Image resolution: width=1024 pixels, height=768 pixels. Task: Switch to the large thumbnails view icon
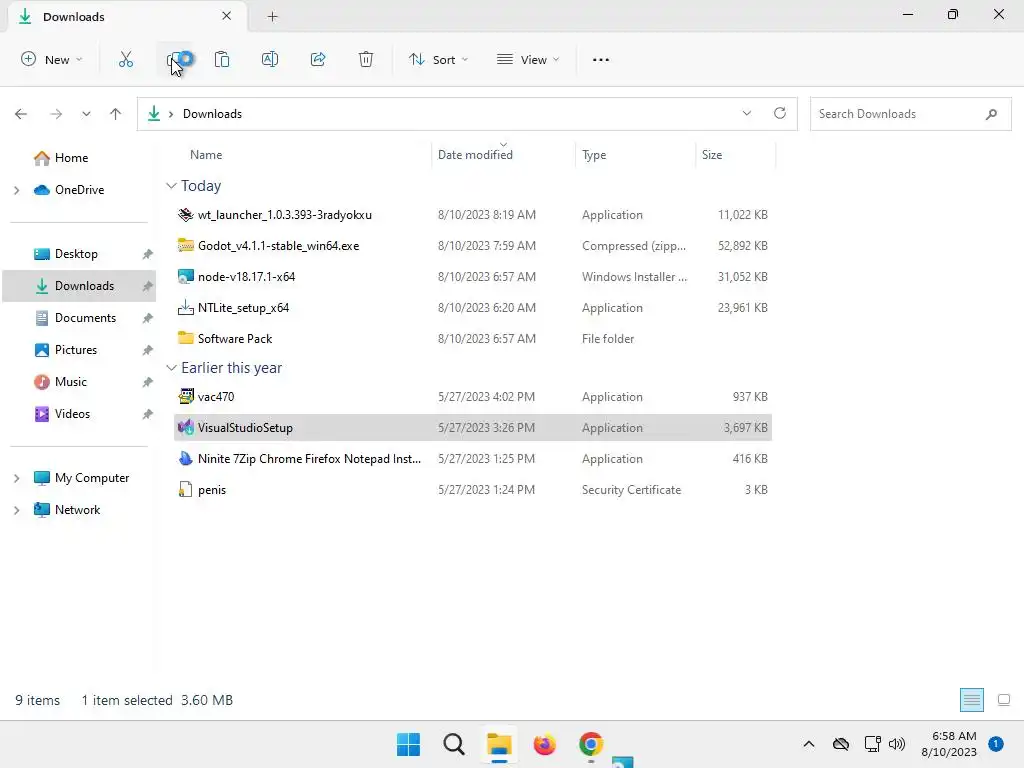pos(1004,700)
